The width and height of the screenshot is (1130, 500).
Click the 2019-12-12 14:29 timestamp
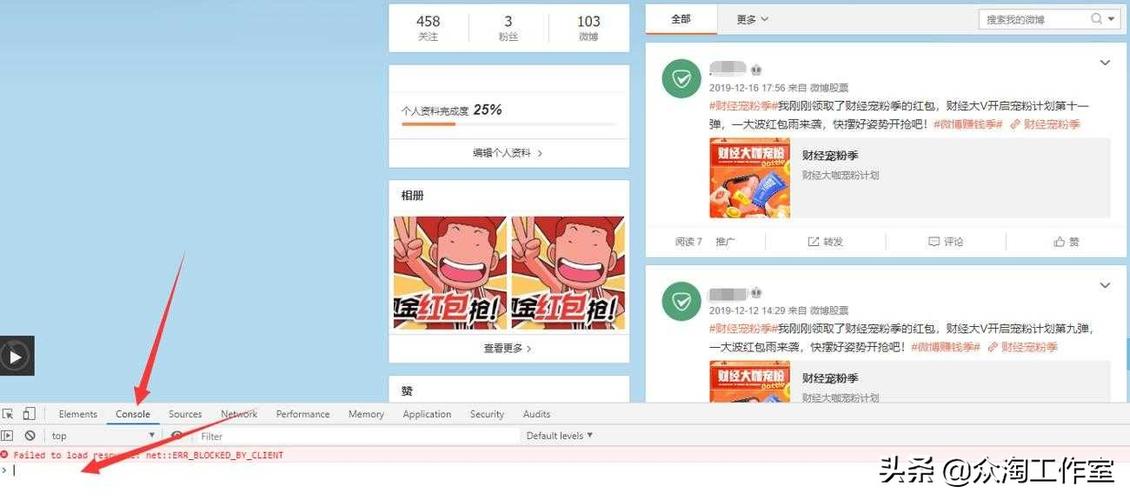(x=745, y=311)
